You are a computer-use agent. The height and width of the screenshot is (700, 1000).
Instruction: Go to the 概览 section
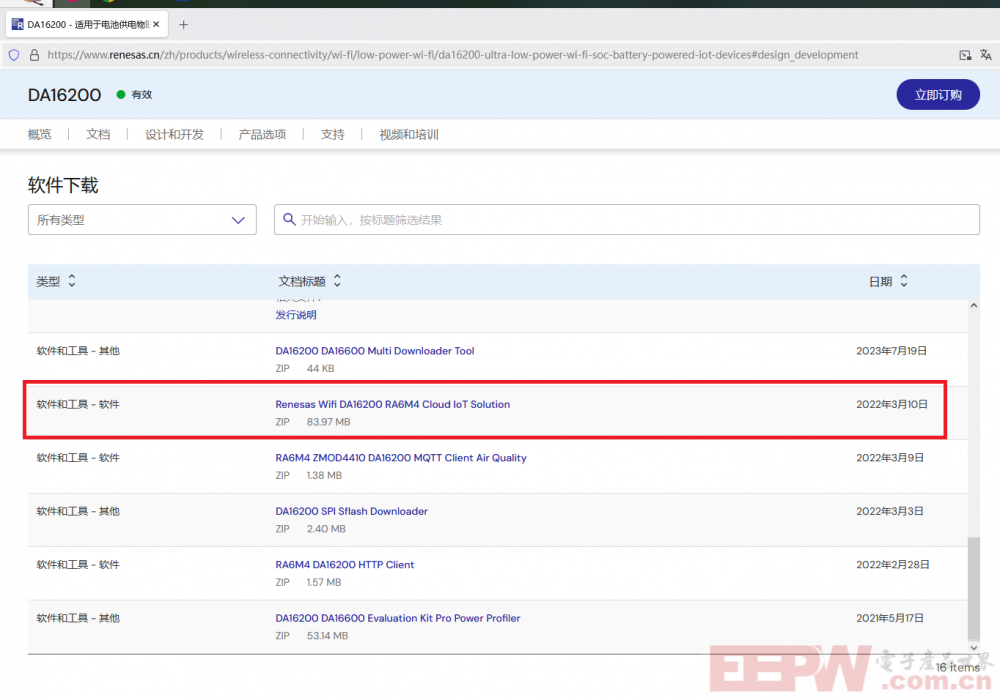[x=40, y=135]
